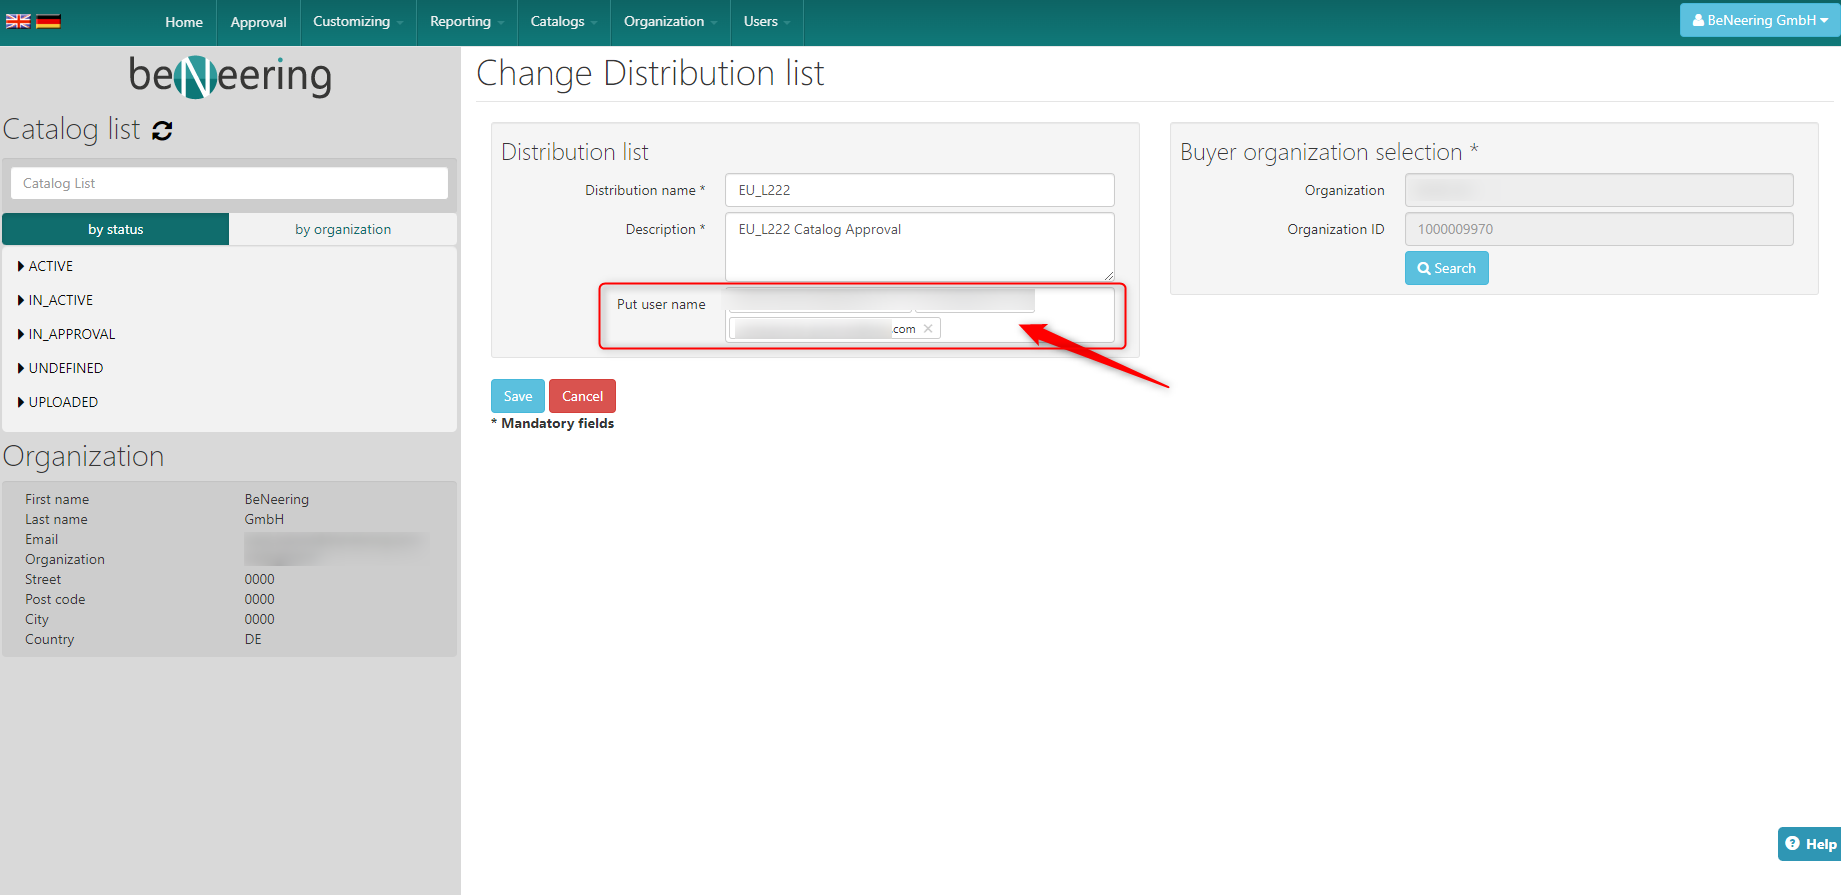Refresh the Catalog list using the reload icon
Image resolution: width=1841 pixels, height=895 pixels.
tap(162, 130)
